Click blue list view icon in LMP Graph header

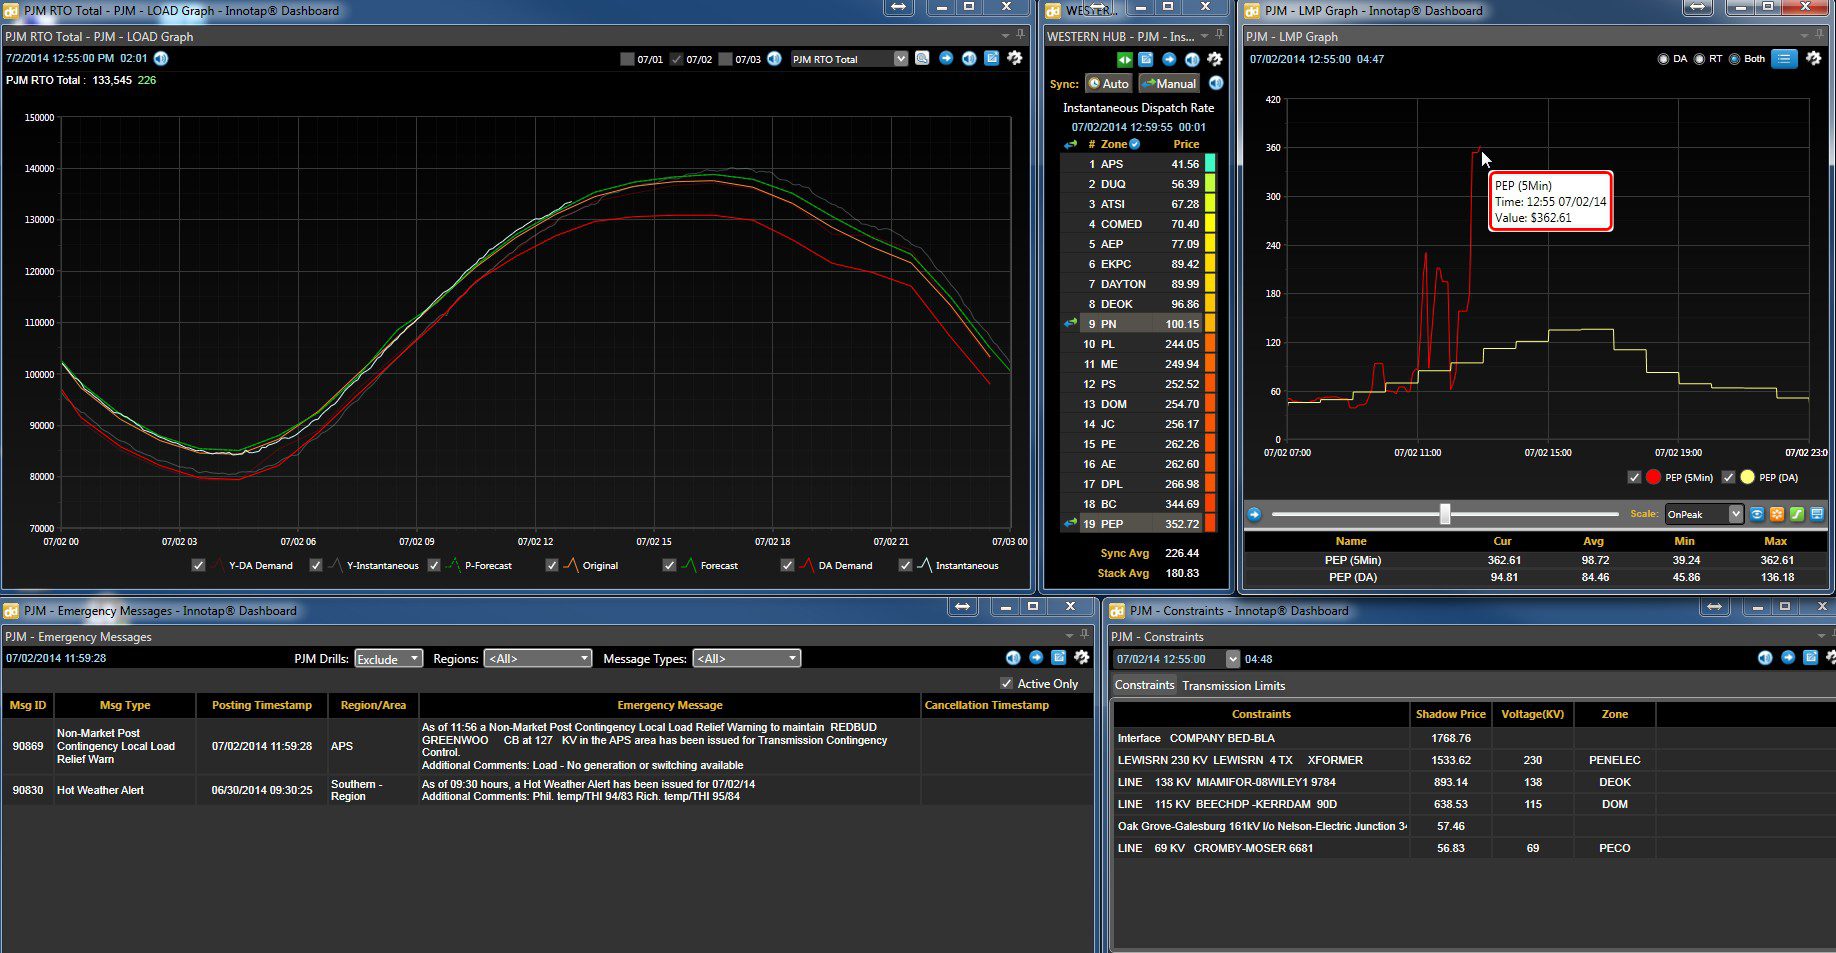pyautogui.click(x=1784, y=59)
